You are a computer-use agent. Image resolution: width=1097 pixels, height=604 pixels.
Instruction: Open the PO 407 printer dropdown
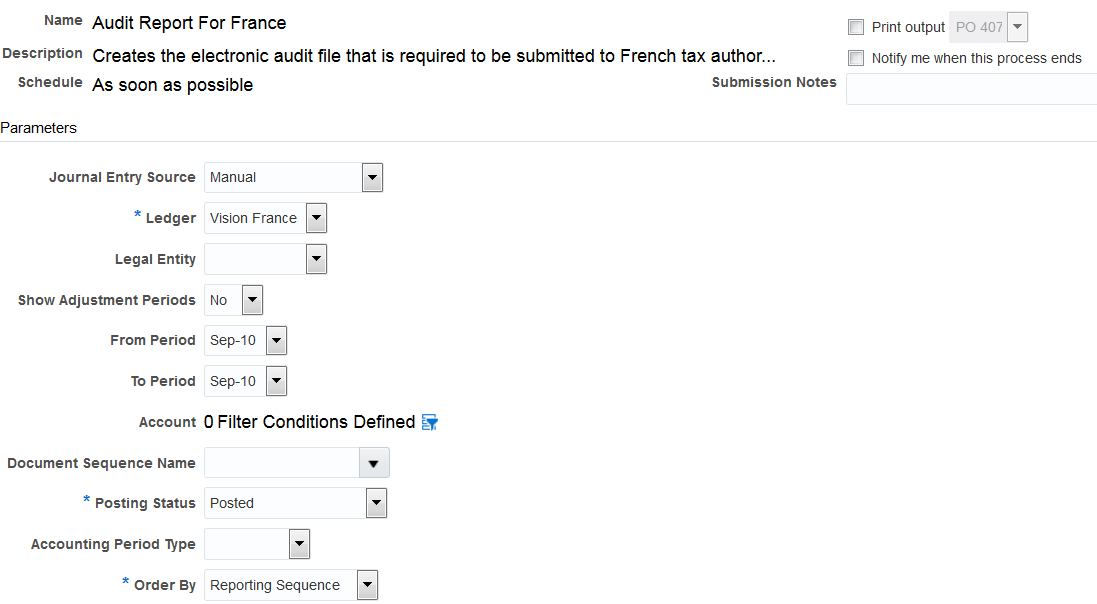1017,27
